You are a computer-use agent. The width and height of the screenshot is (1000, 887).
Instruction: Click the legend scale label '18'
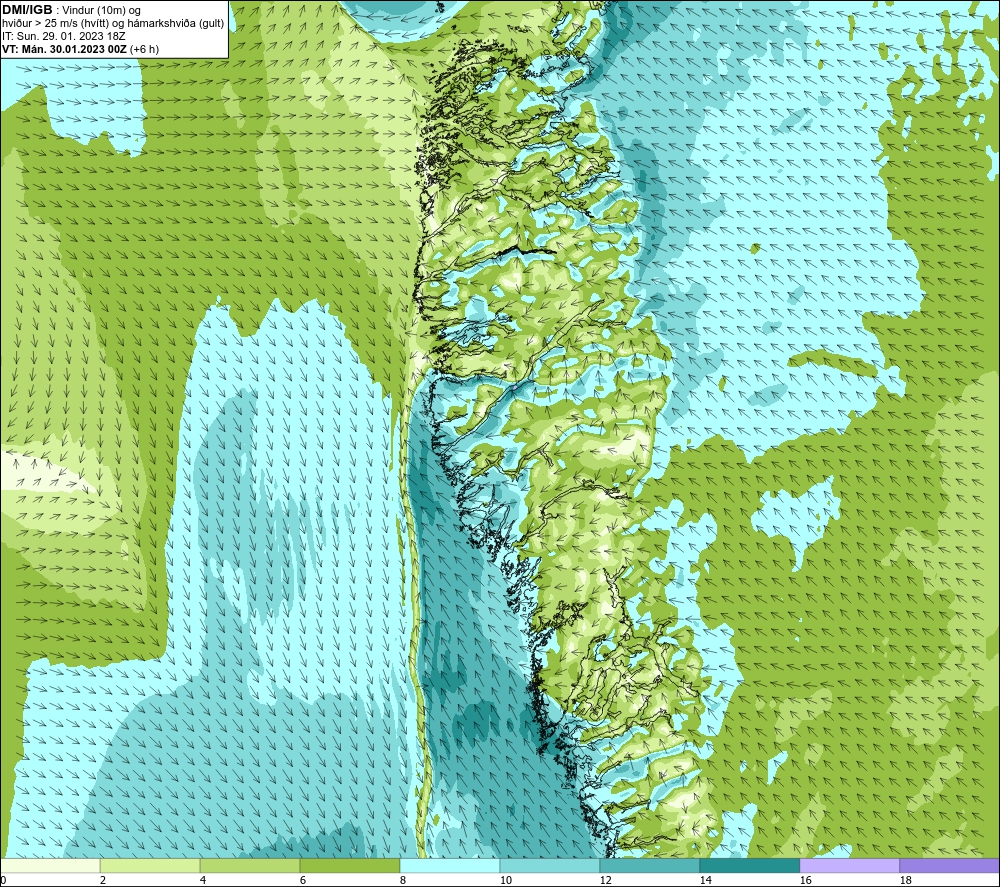pos(905,880)
